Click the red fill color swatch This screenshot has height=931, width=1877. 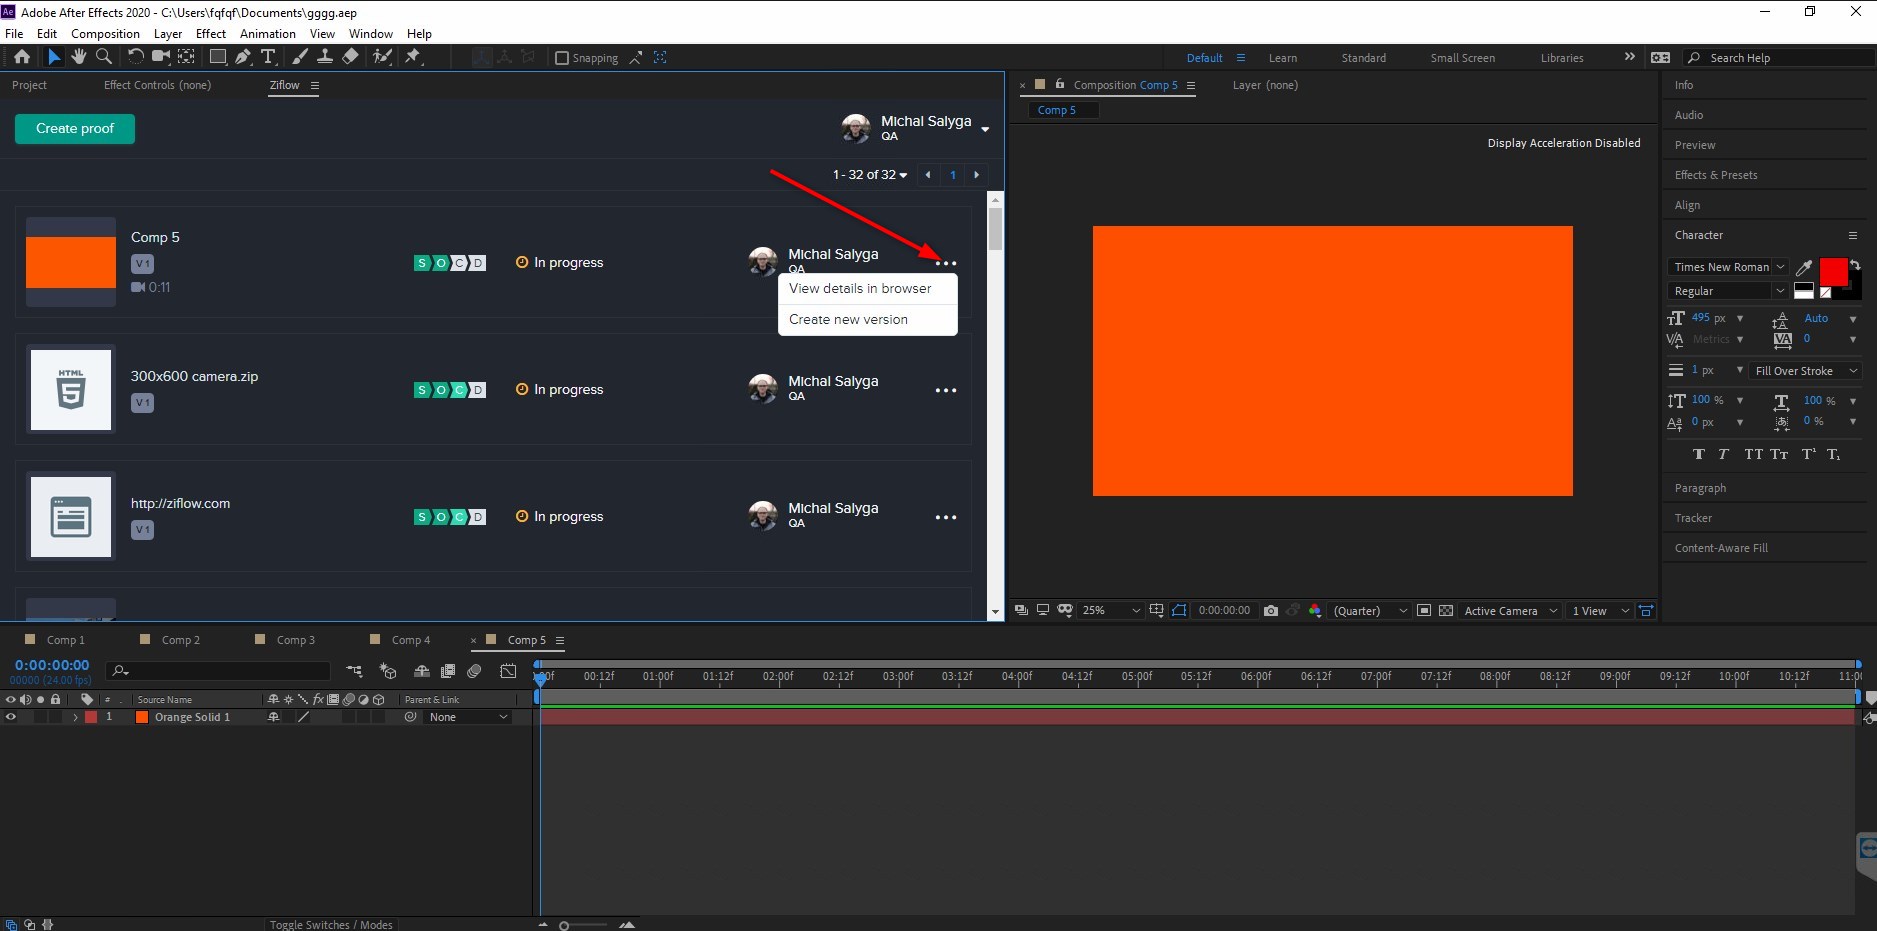pyautogui.click(x=1832, y=271)
